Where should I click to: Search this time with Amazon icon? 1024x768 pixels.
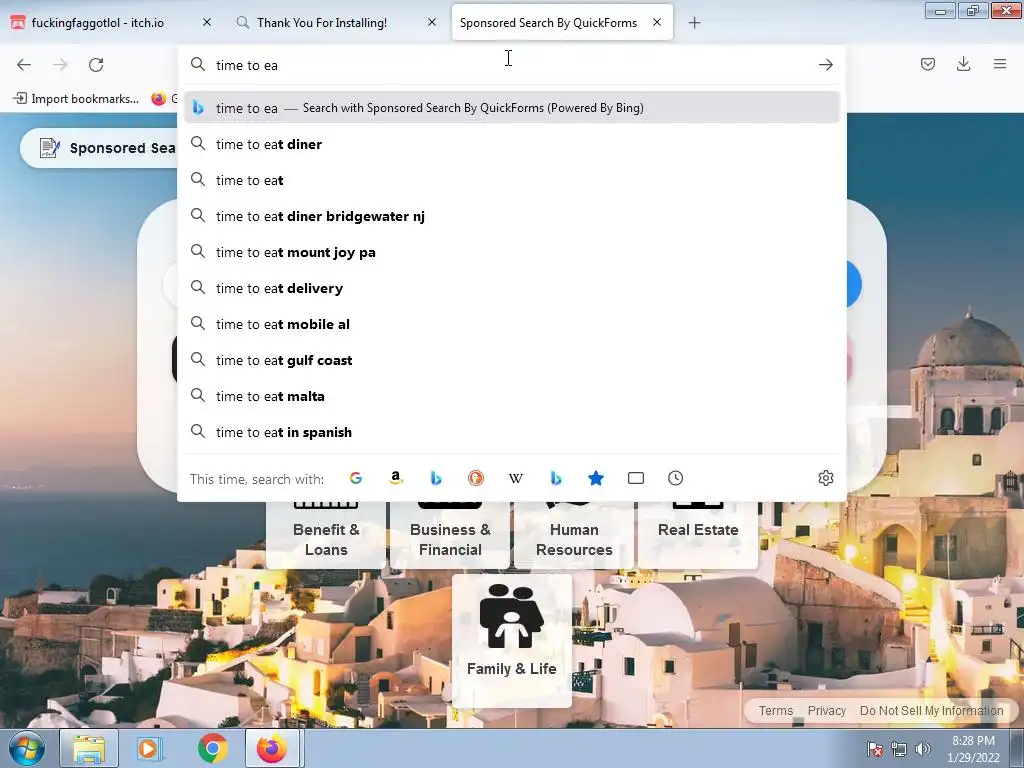pyautogui.click(x=395, y=478)
